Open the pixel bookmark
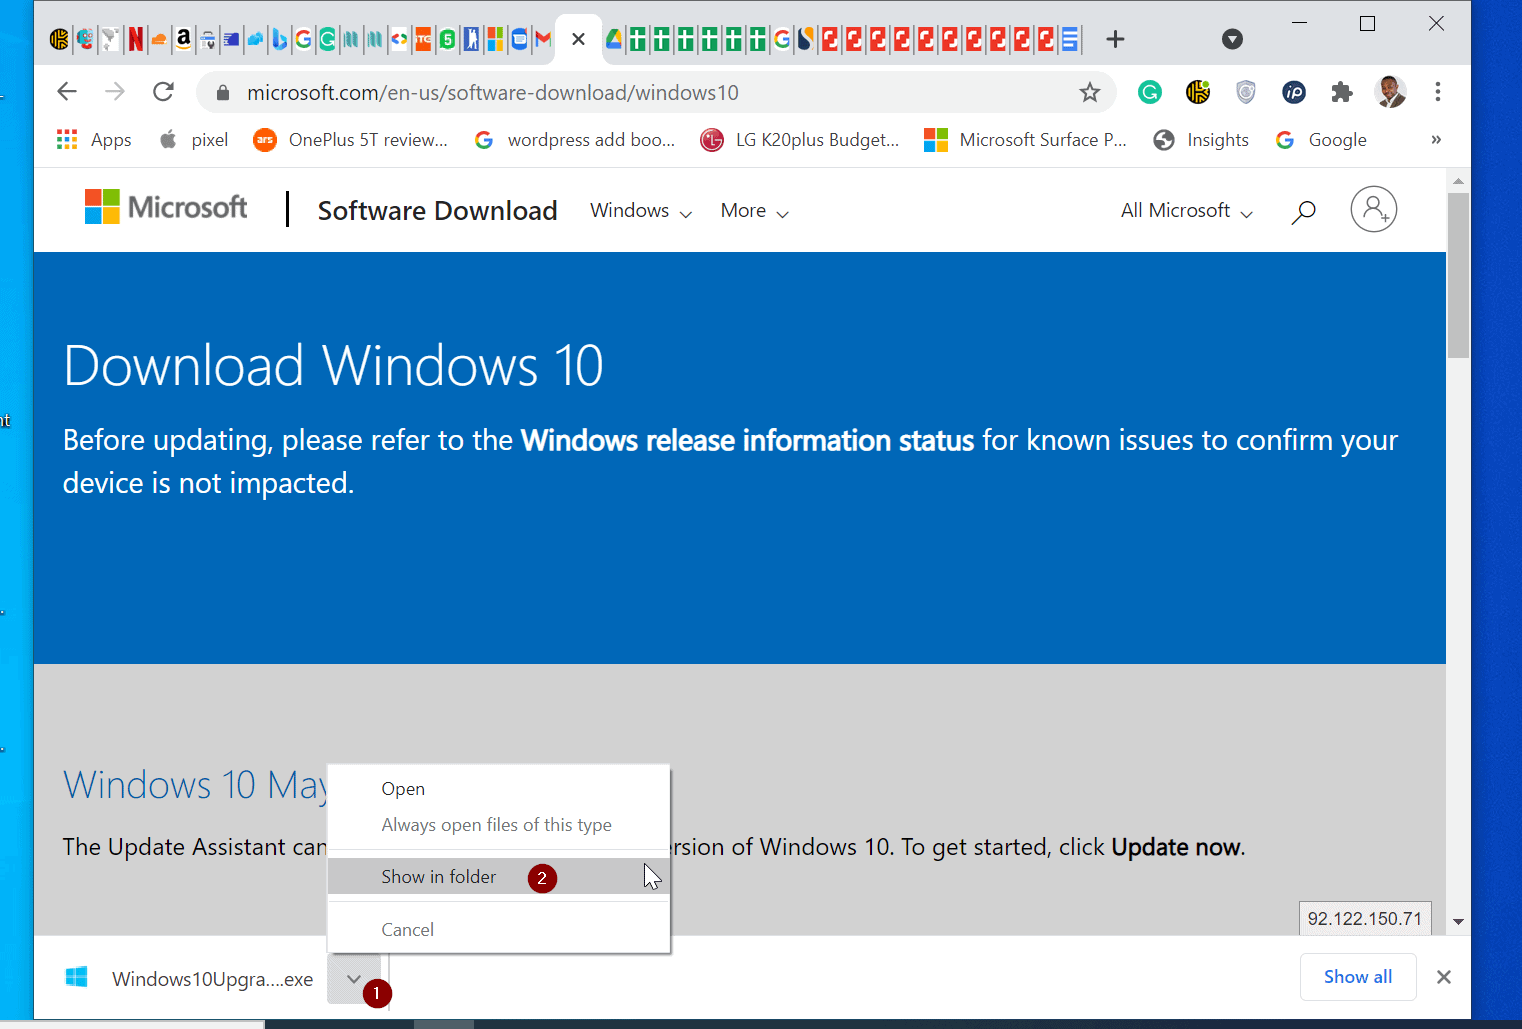Screen dimensions: 1522x1029 (193, 140)
